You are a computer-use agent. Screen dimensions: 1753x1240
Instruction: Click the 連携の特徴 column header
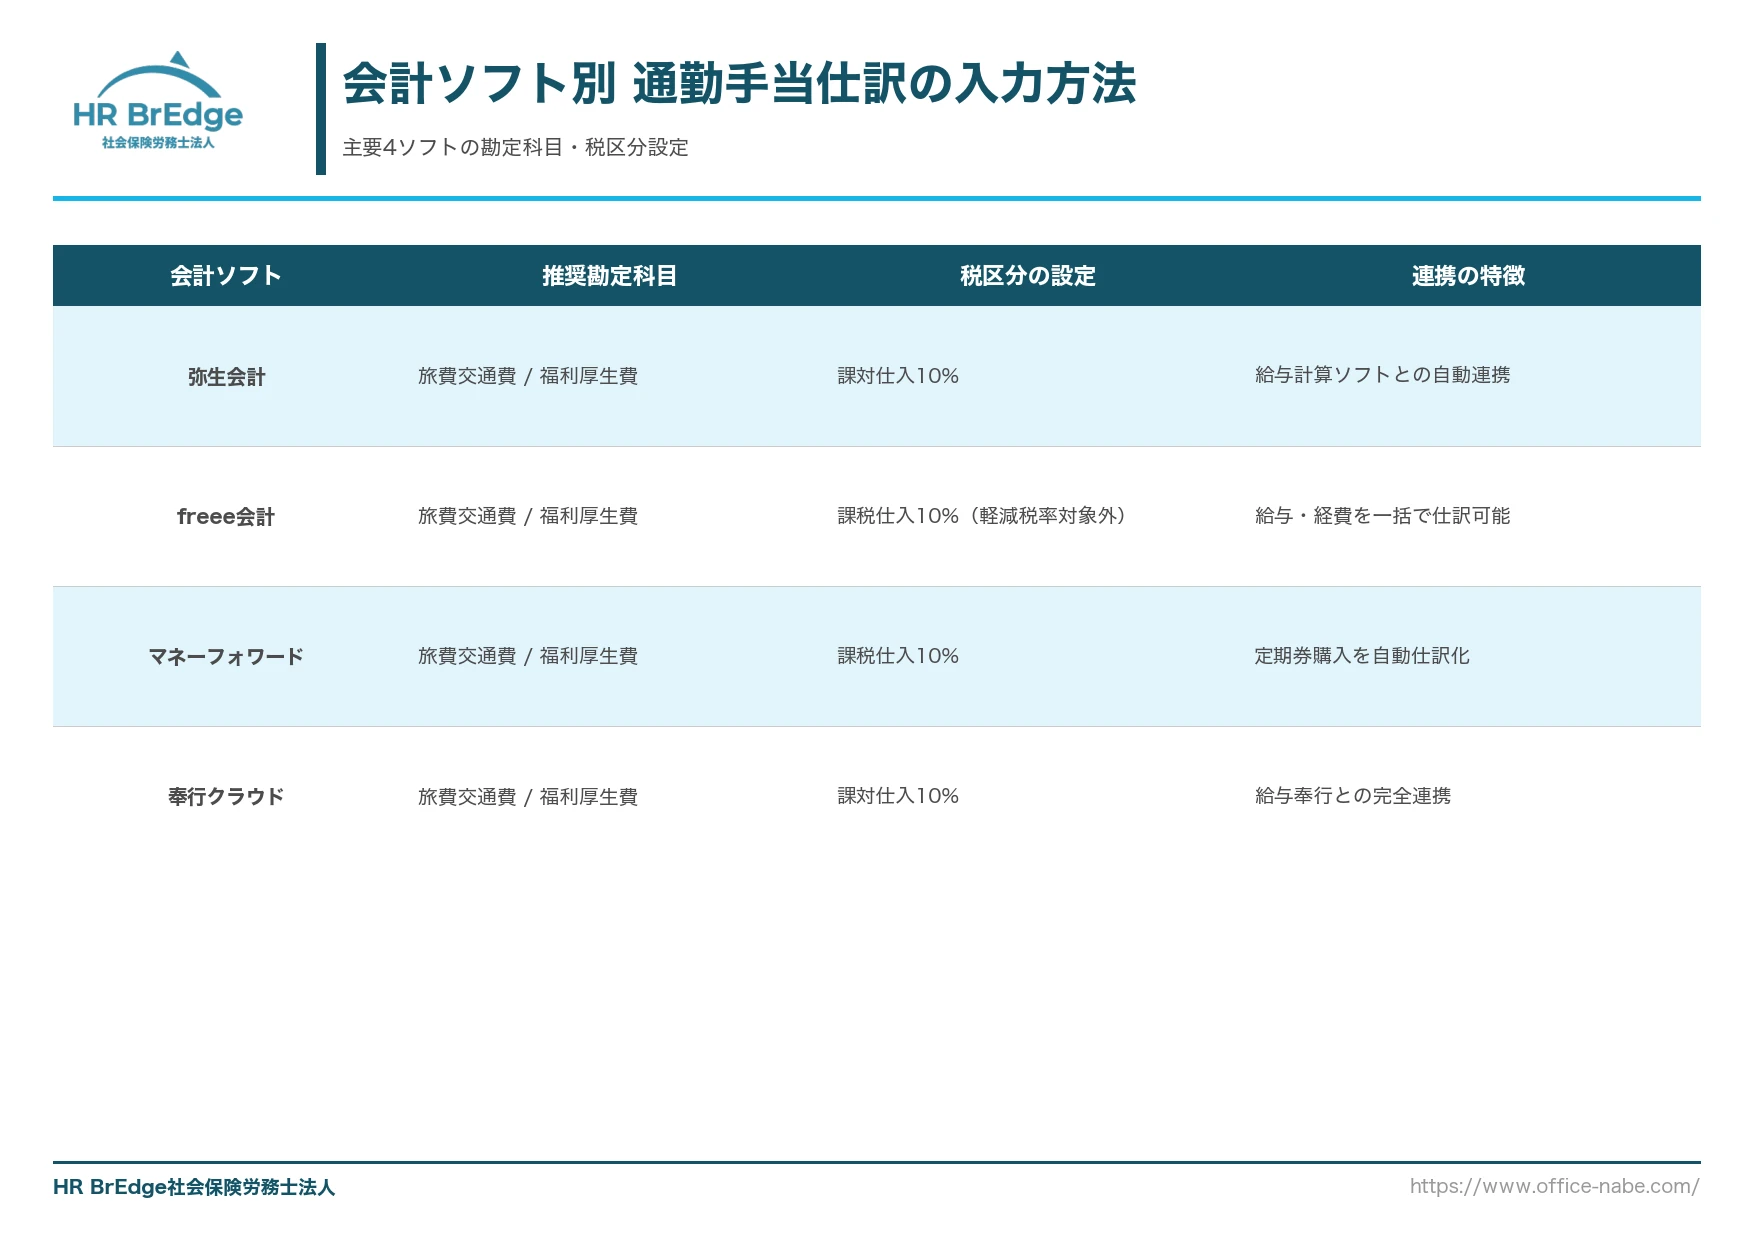pyautogui.click(x=1468, y=276)
